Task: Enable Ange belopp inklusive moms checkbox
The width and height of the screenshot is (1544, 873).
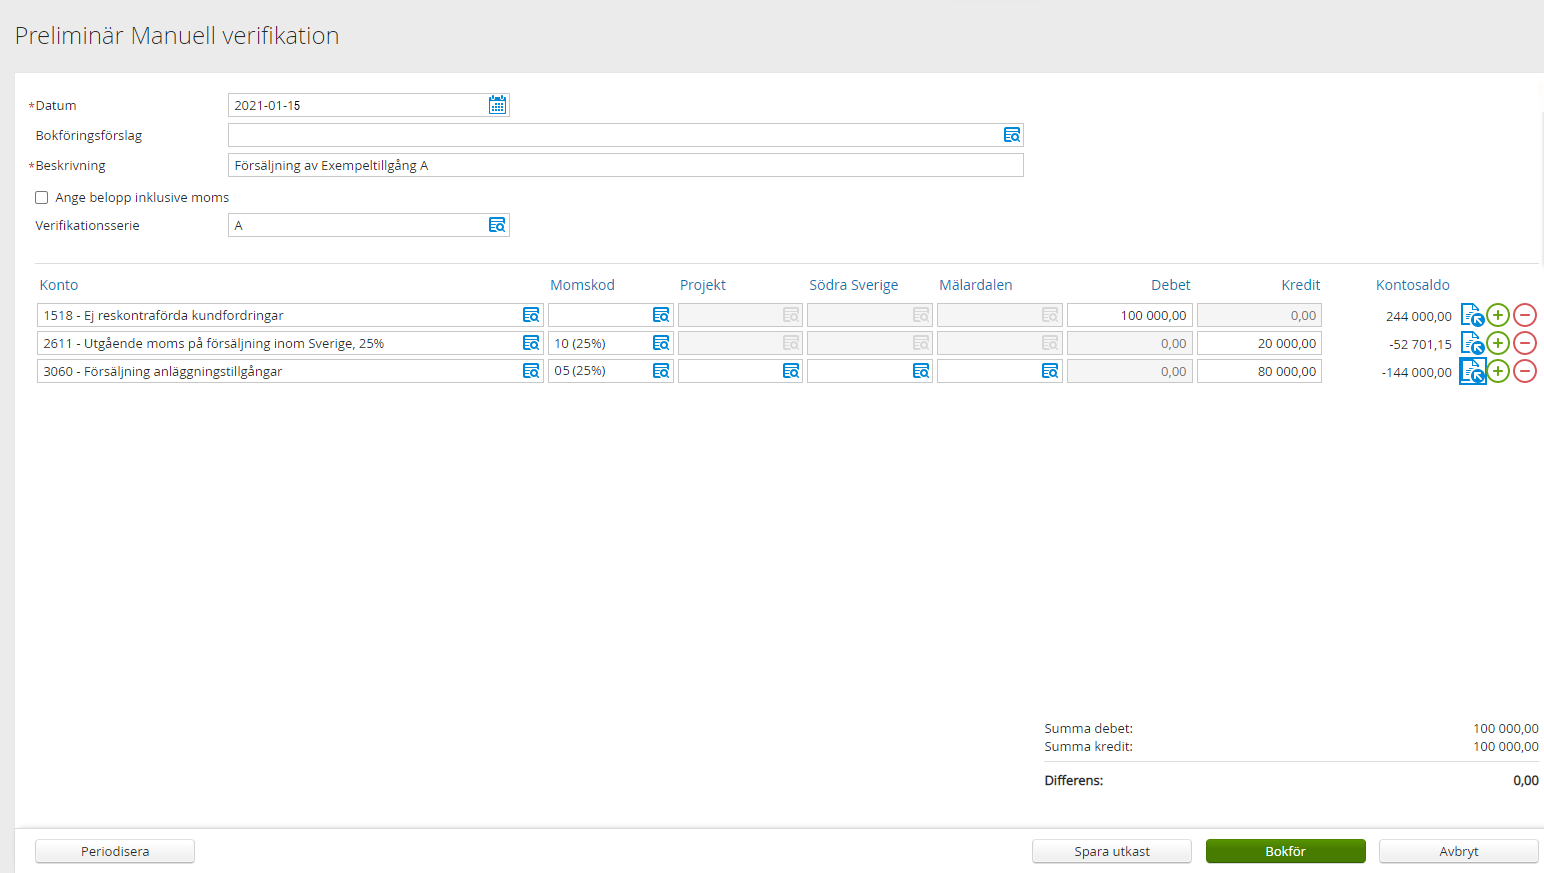Action: [x=42, y=198]
